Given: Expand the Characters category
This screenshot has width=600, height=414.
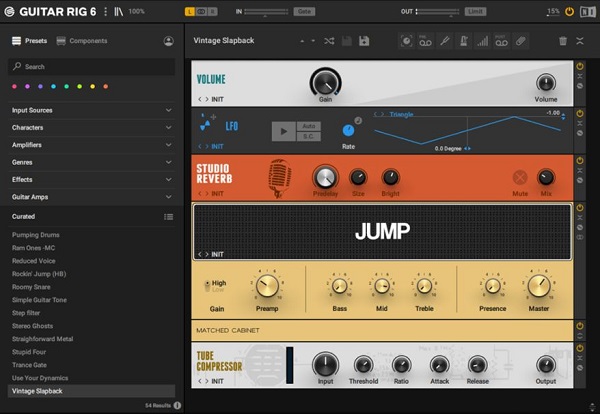Looking at the screenshot, I should pos(91,127).
